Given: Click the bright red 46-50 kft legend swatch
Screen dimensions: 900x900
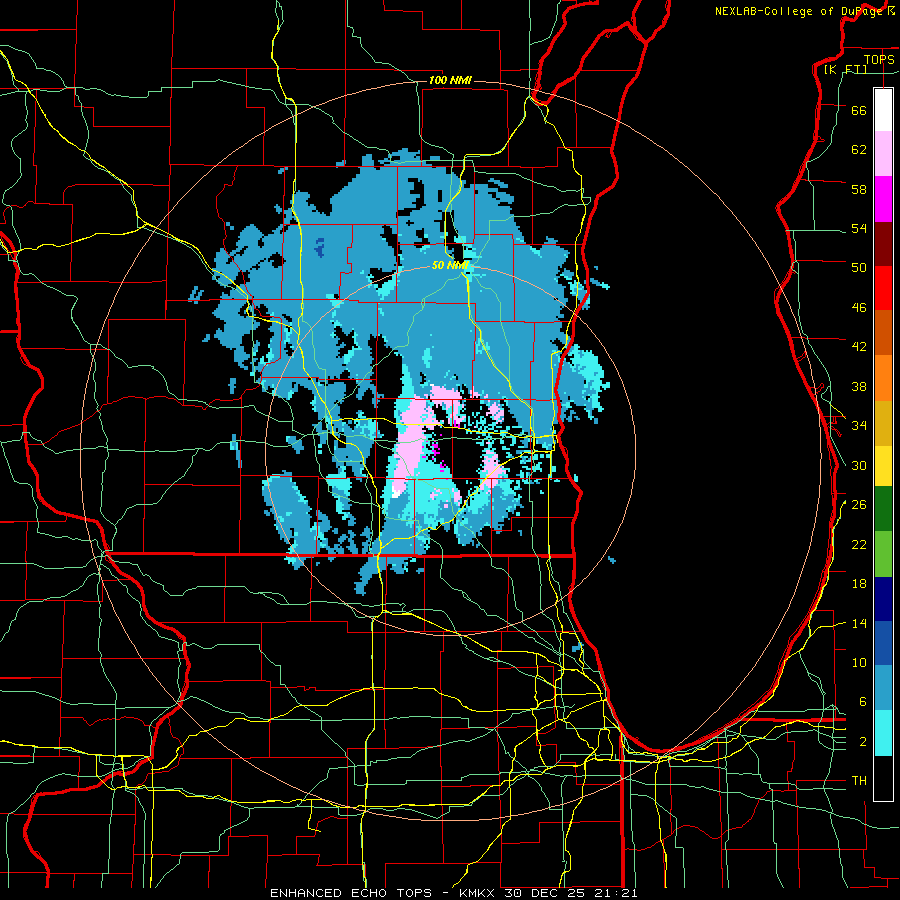Looking at the screenshot, I should coord(883,288).
